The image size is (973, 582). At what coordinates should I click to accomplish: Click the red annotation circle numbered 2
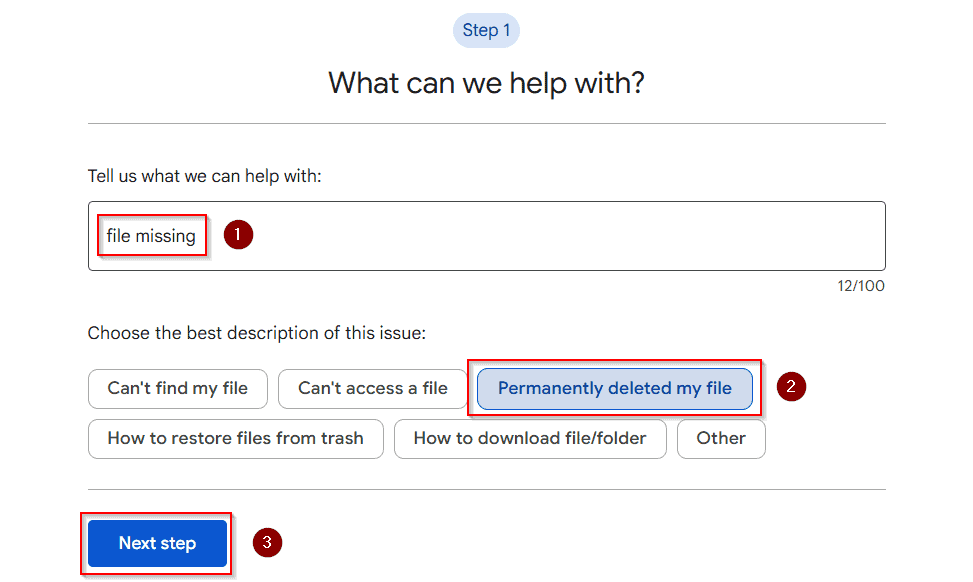click(x=791, y=387)
